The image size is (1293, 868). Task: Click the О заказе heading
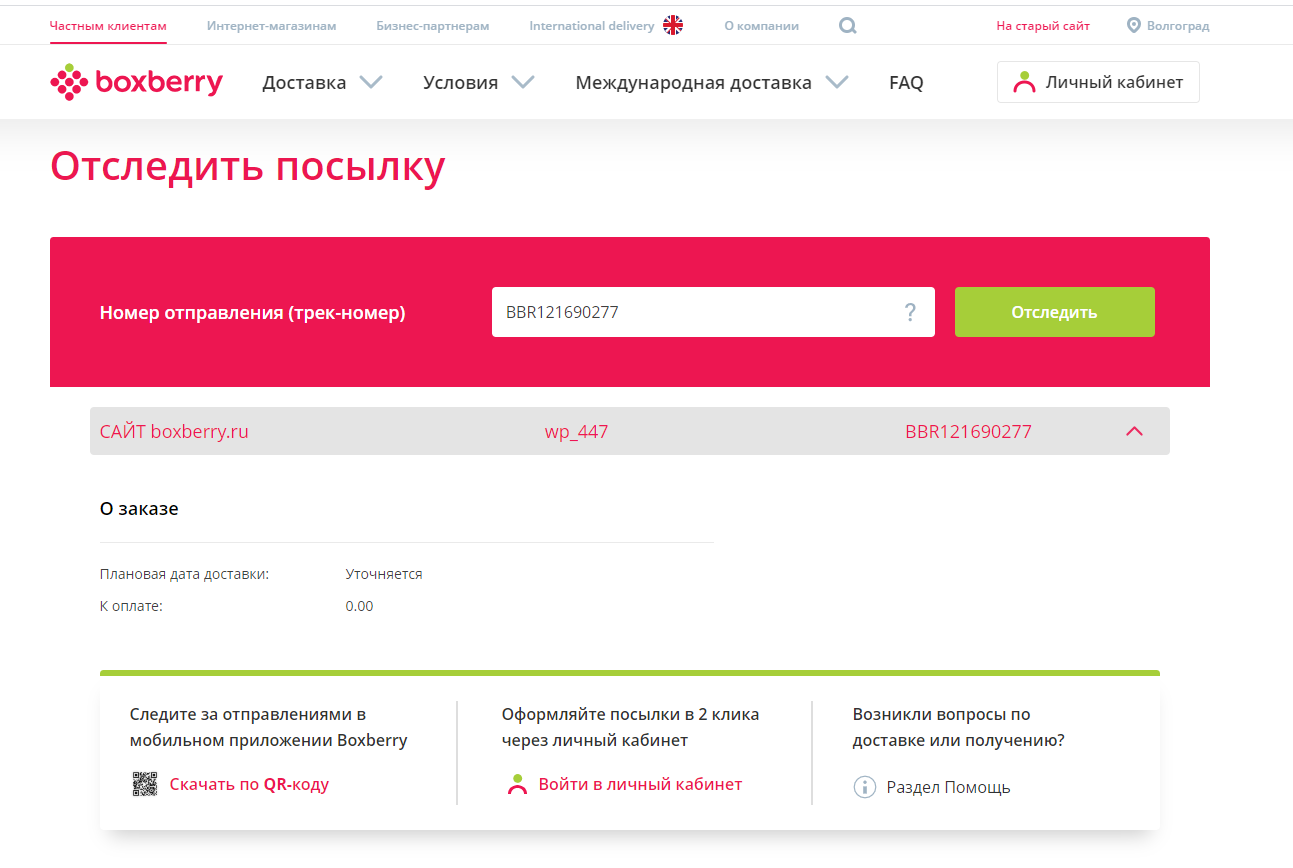pos(139,508)
